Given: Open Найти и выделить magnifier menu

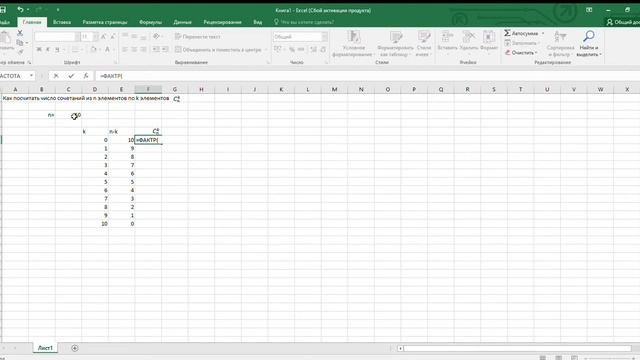Looking at the screenshot, I should point(588,43).
